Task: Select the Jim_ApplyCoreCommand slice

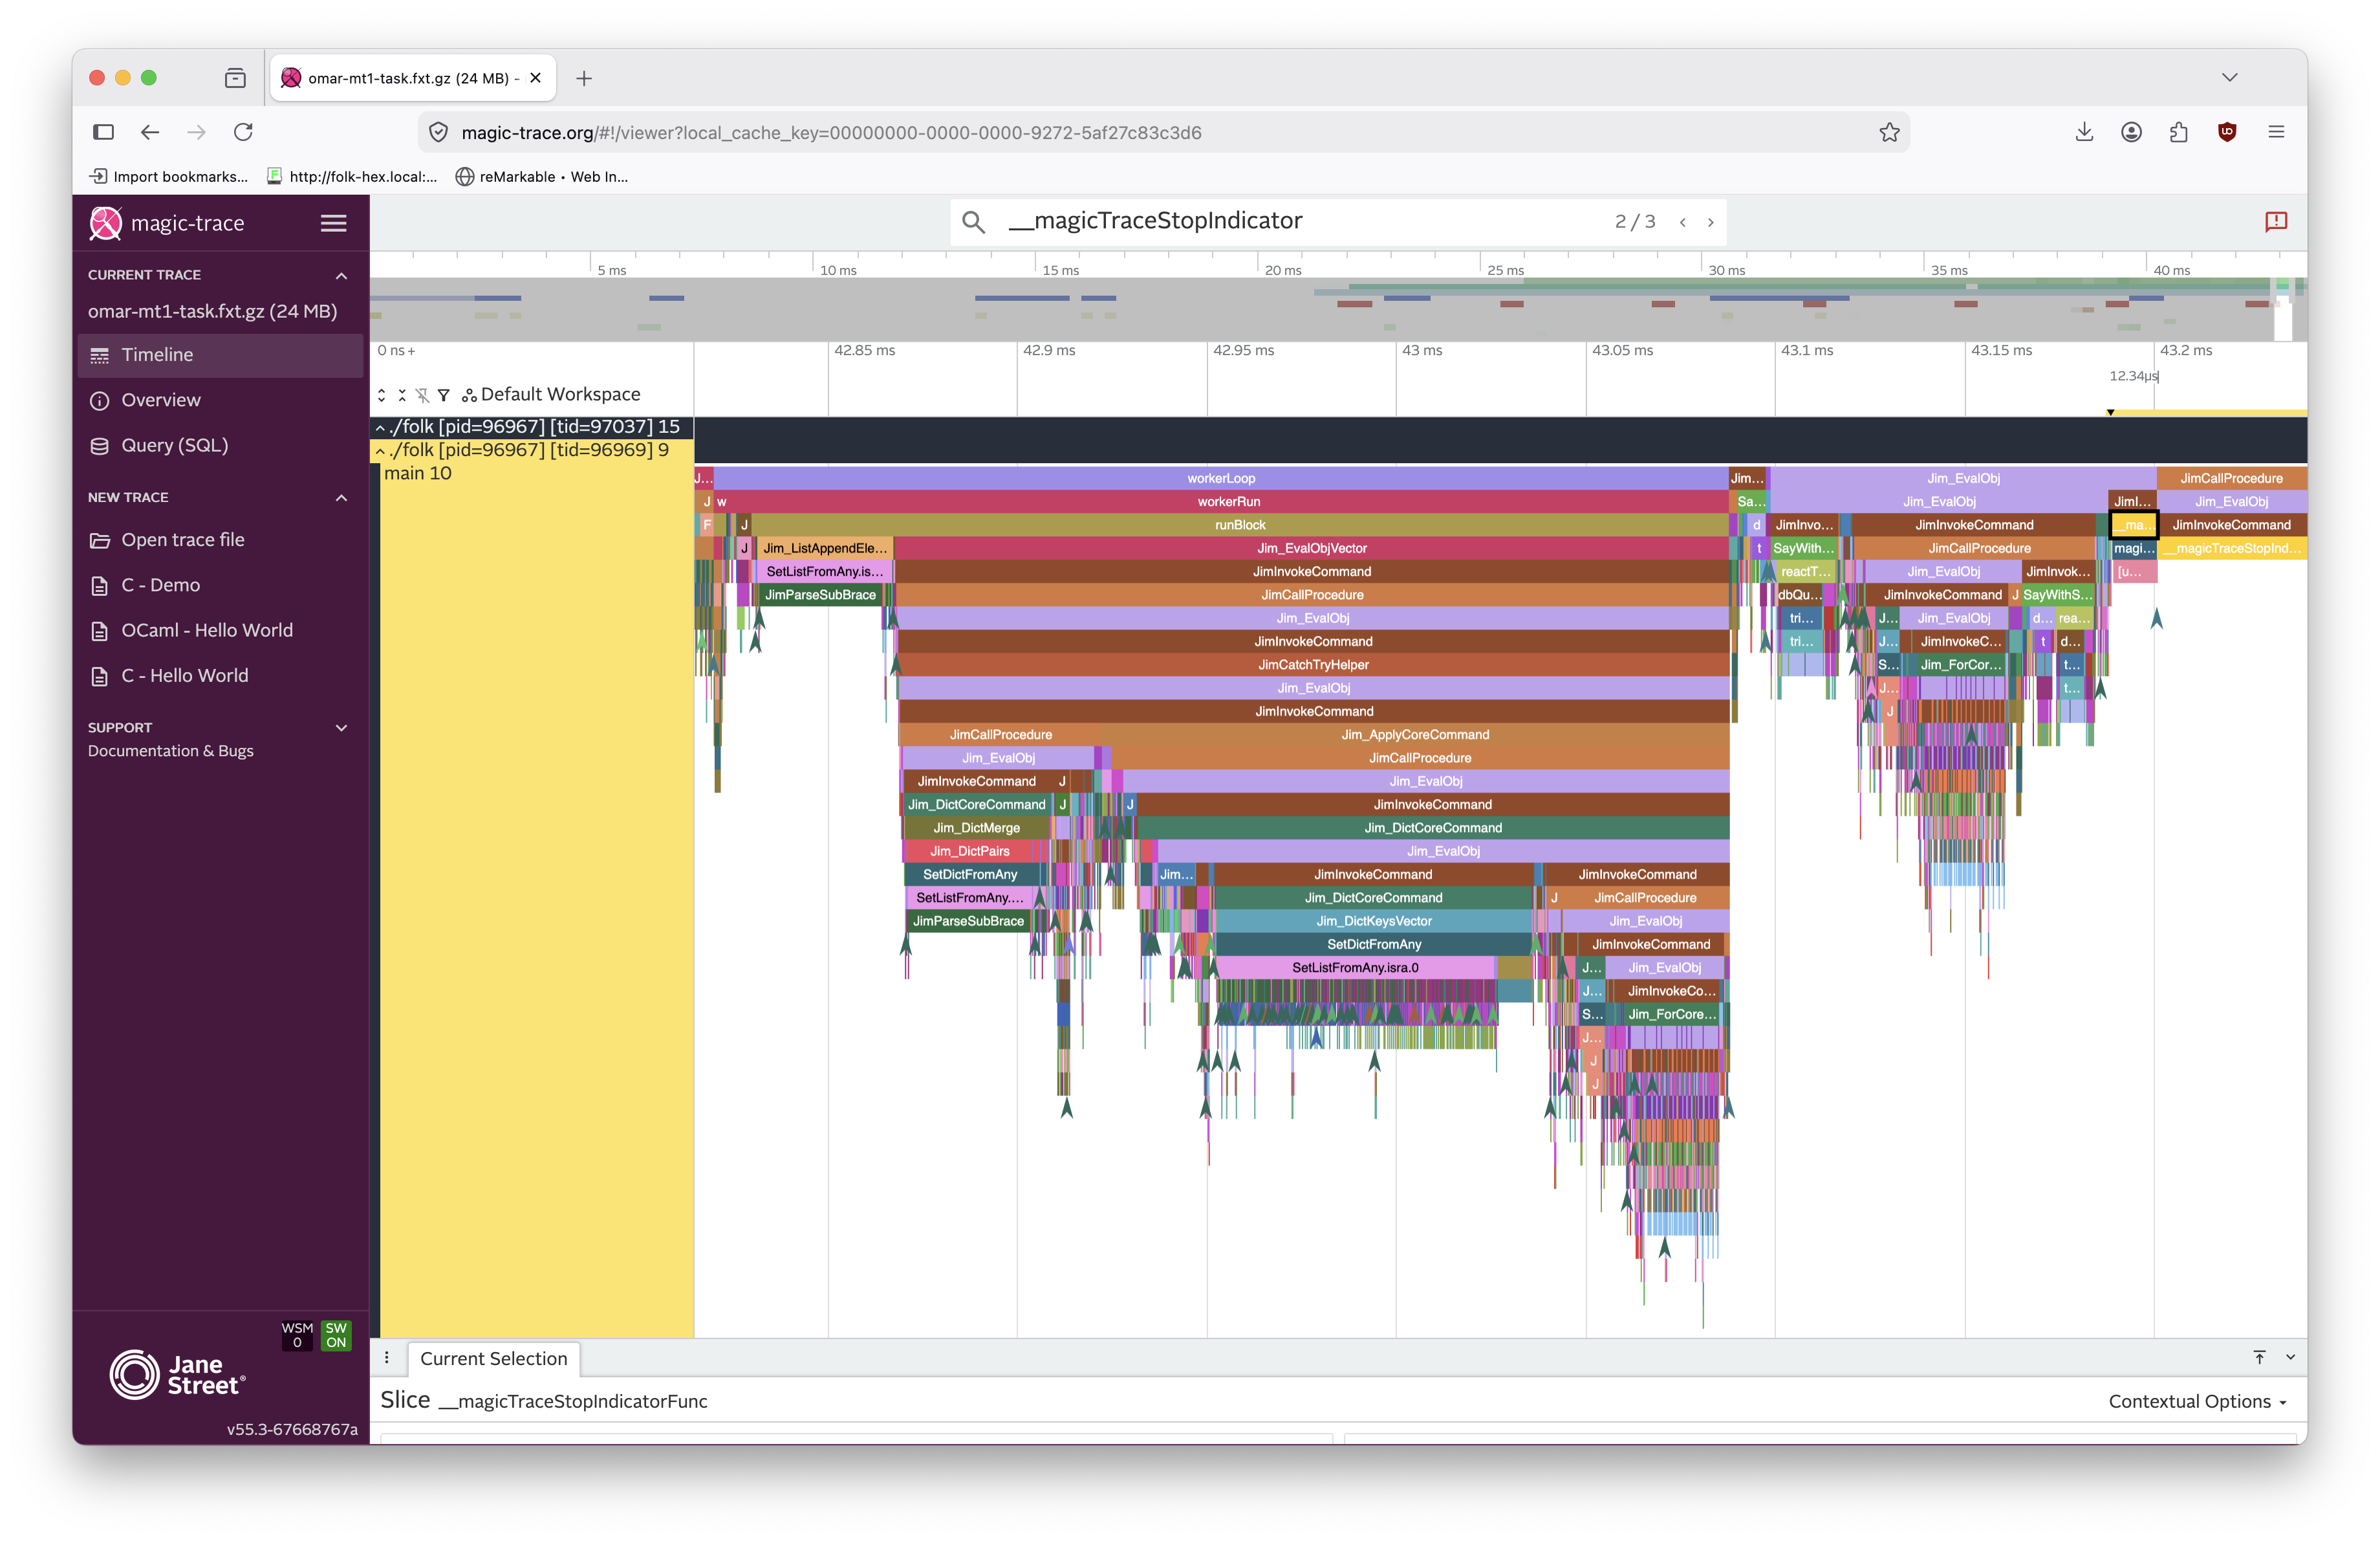Action: click(x=1414, y=735)
